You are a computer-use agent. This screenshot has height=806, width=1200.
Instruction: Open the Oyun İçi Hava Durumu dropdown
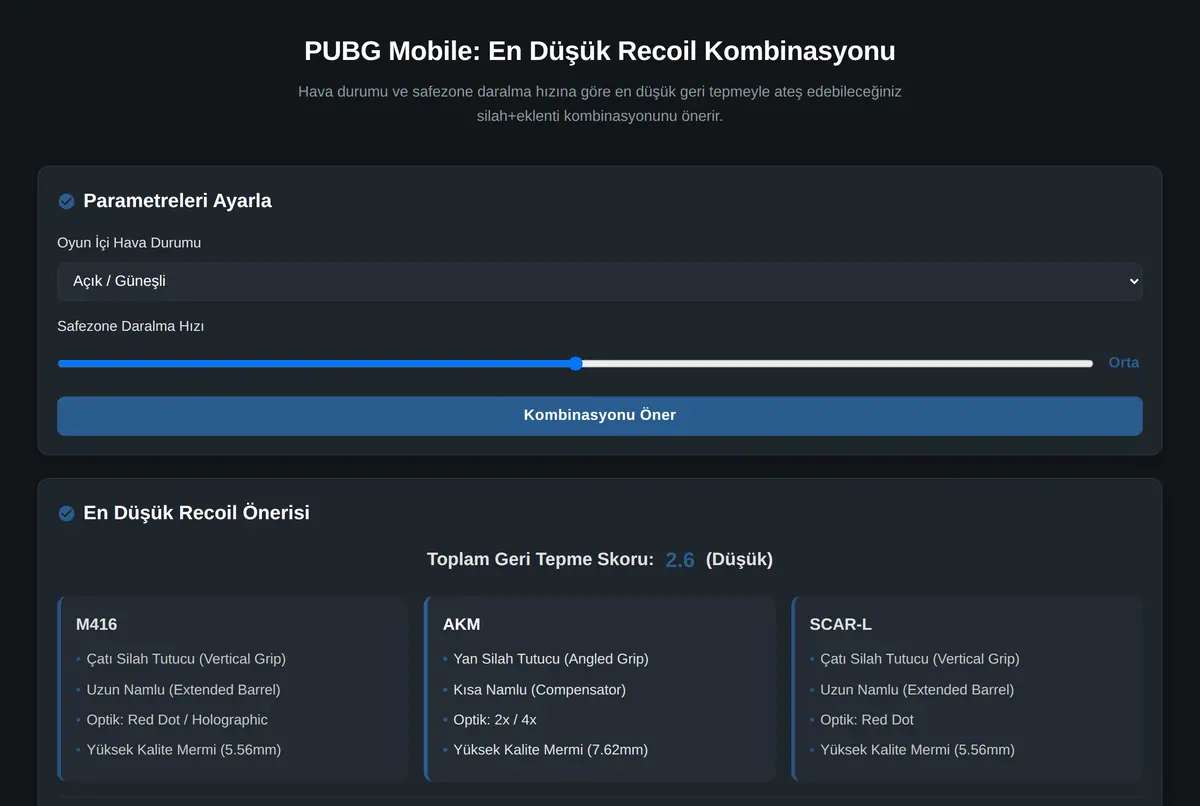(x=600, y=281)
